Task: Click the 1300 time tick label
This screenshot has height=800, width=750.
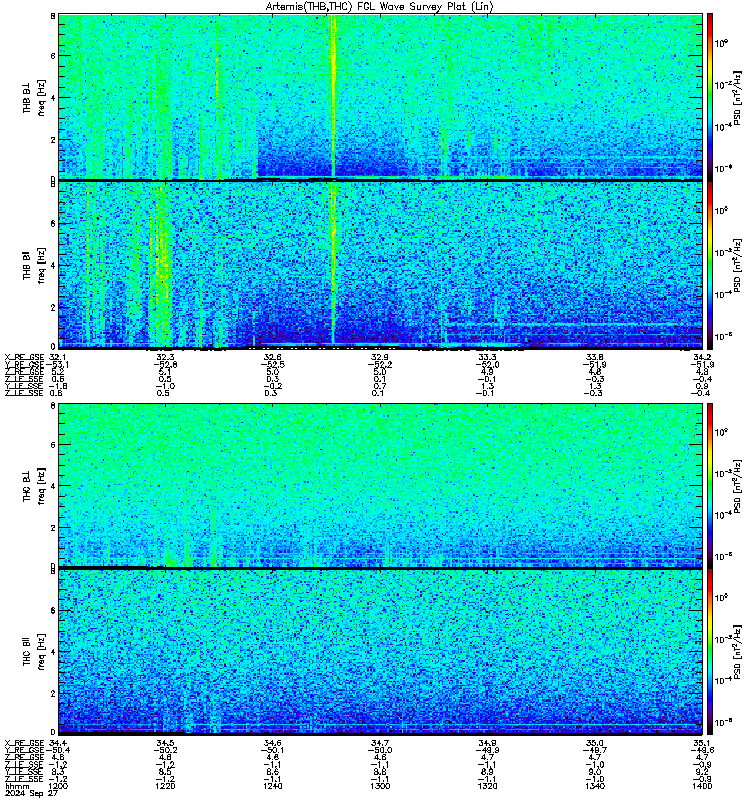Action: coord(380,786)
